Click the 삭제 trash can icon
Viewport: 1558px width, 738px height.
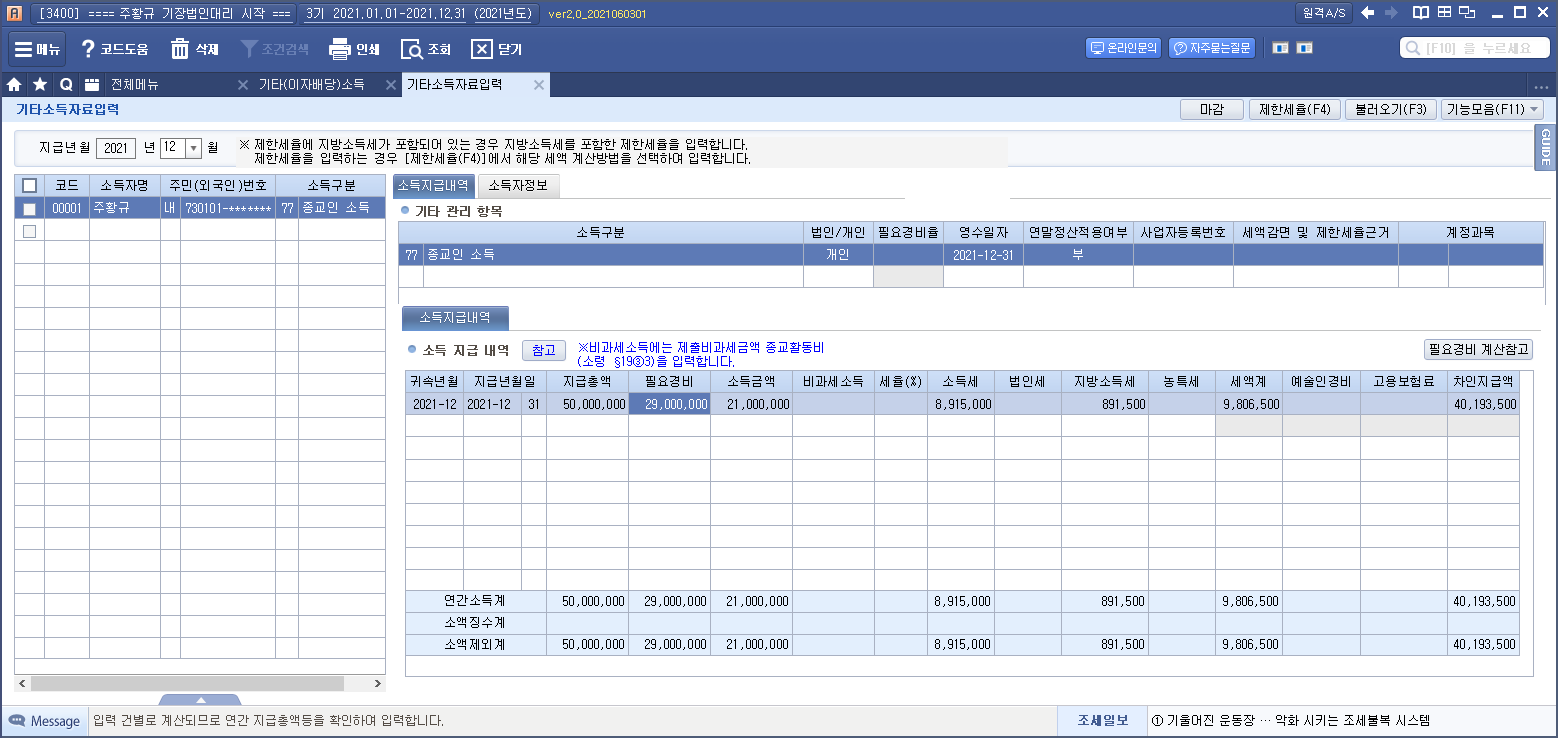pyautogui.click(x=180, y=49)
